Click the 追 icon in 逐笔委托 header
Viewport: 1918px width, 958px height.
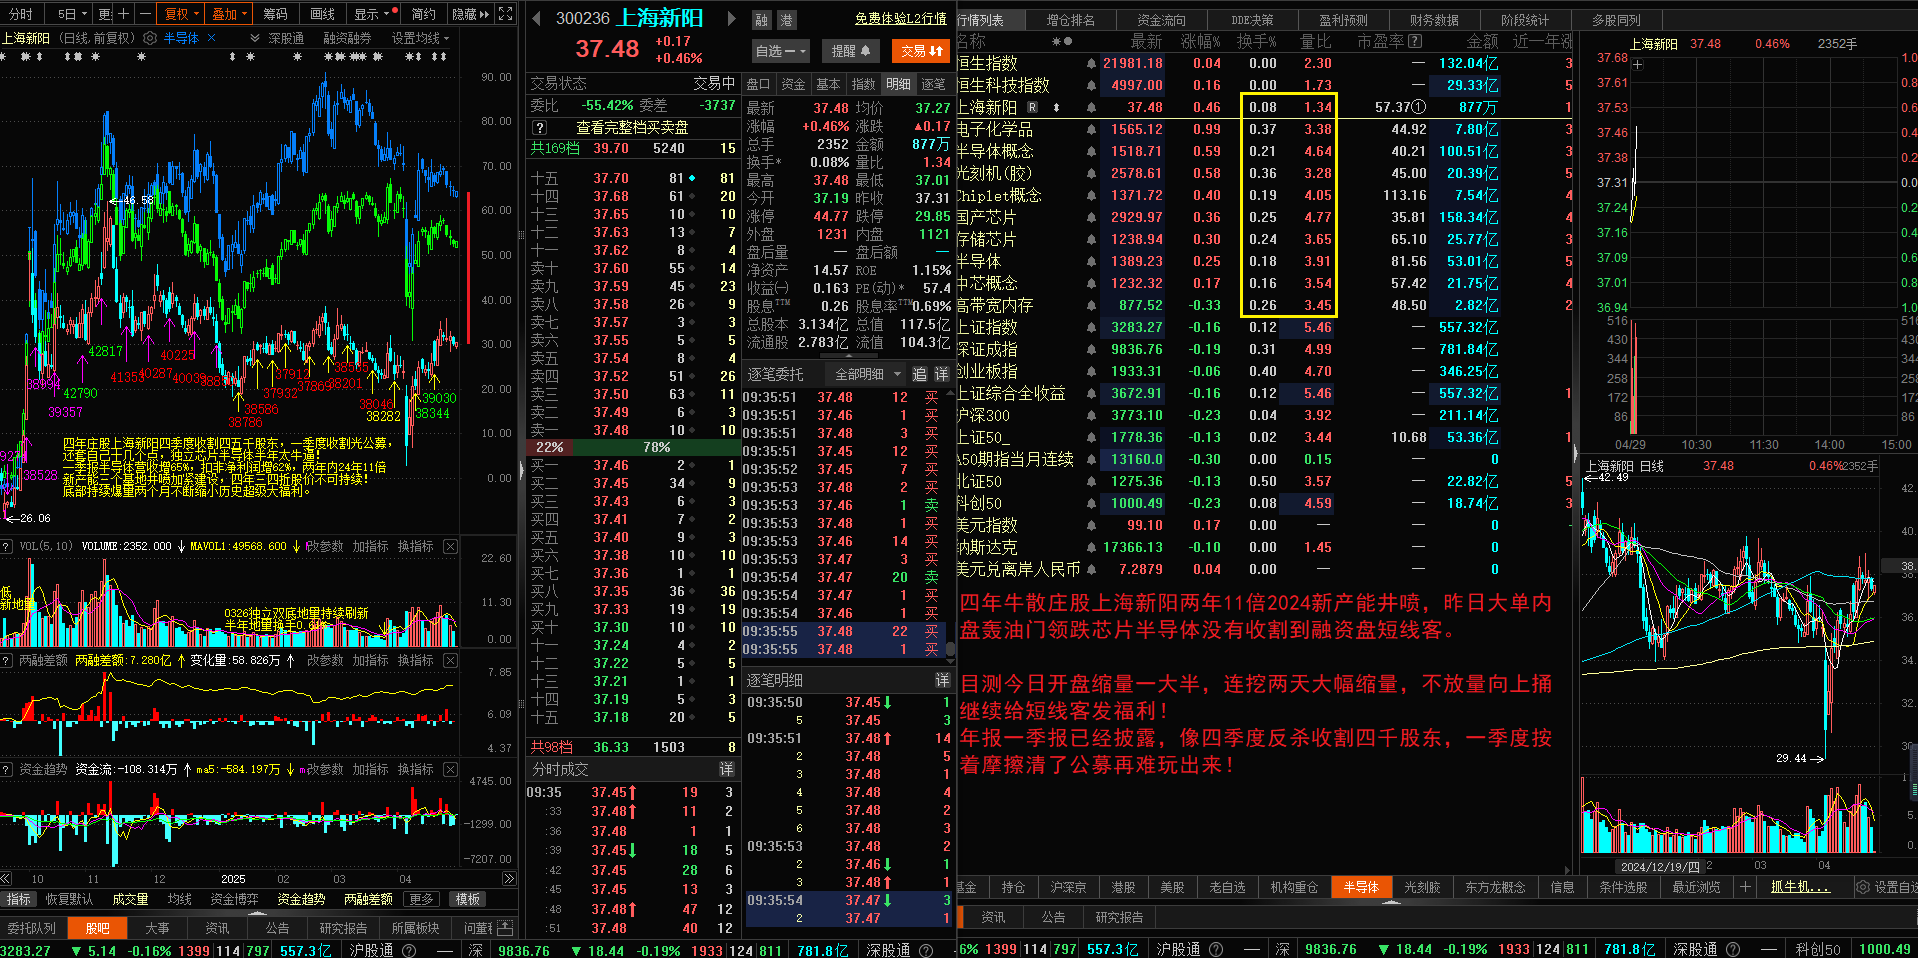click(x=920, y=374)
